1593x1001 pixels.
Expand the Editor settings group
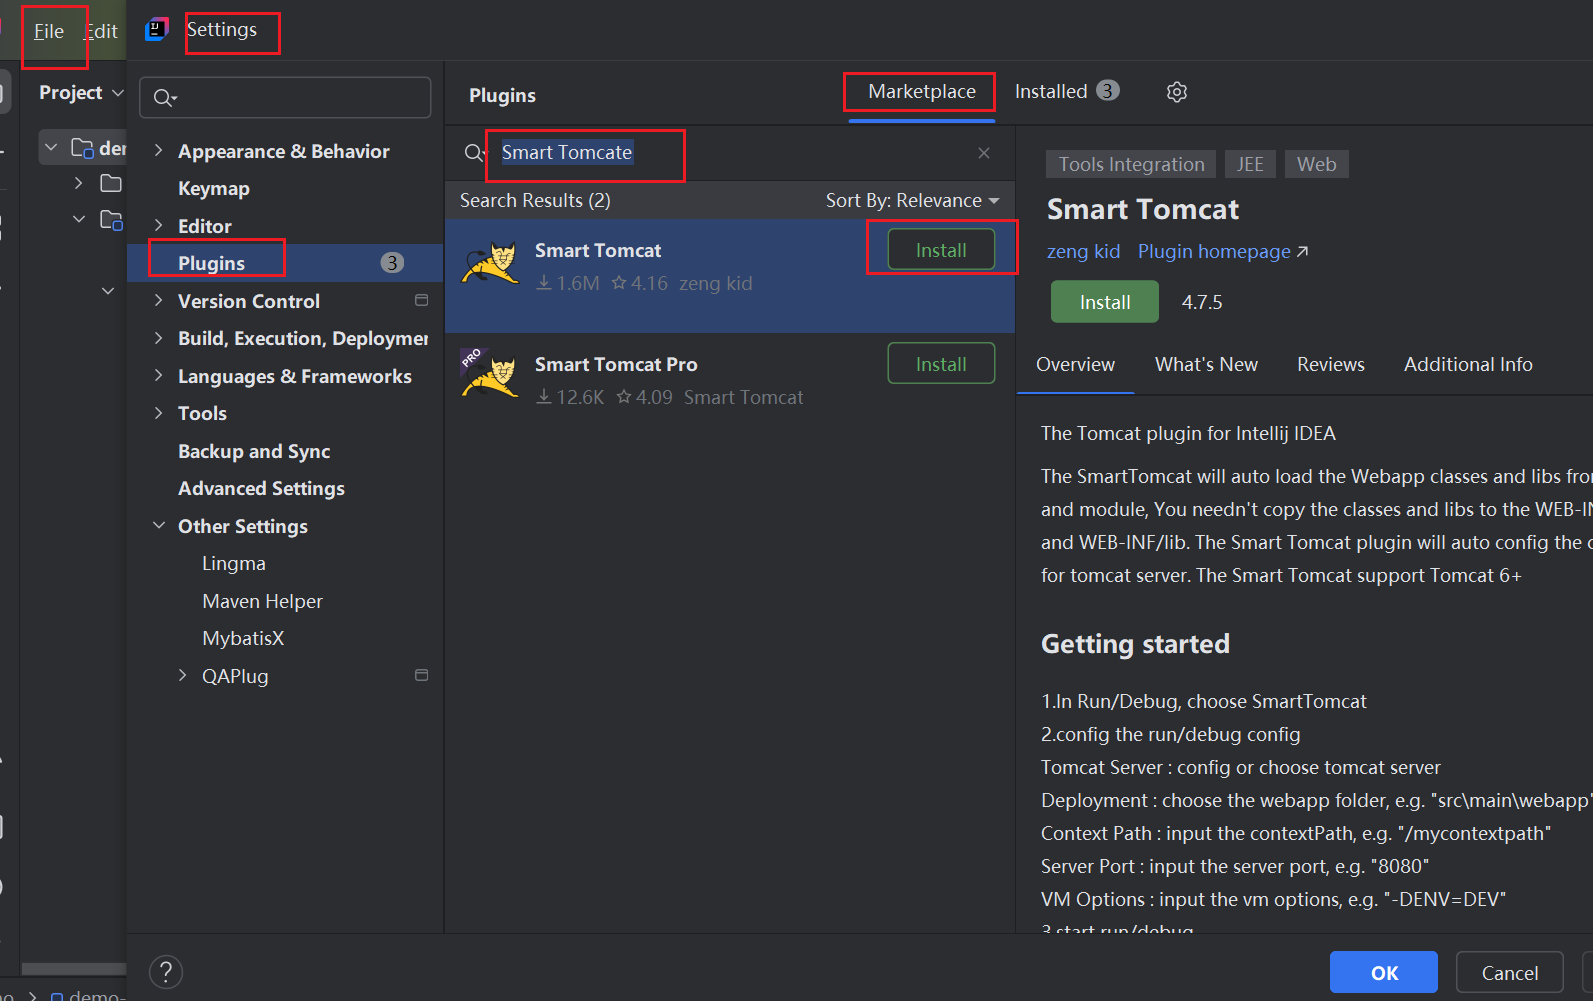(x=158, y=225)
